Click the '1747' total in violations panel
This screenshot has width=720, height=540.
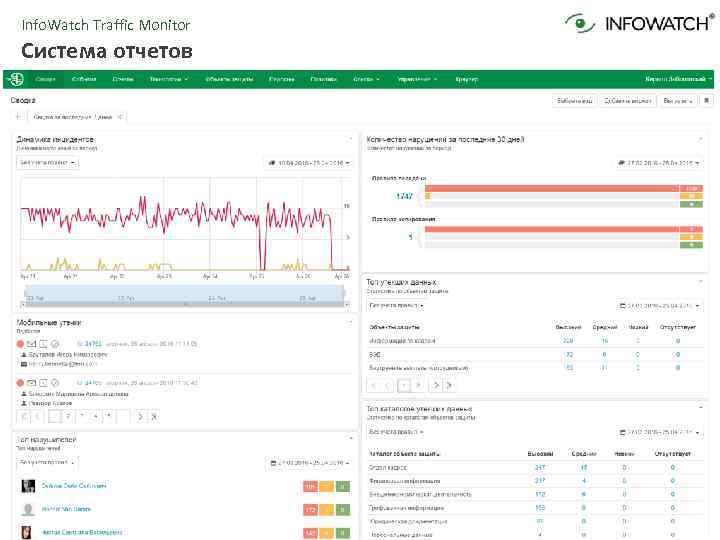[404, 196]
